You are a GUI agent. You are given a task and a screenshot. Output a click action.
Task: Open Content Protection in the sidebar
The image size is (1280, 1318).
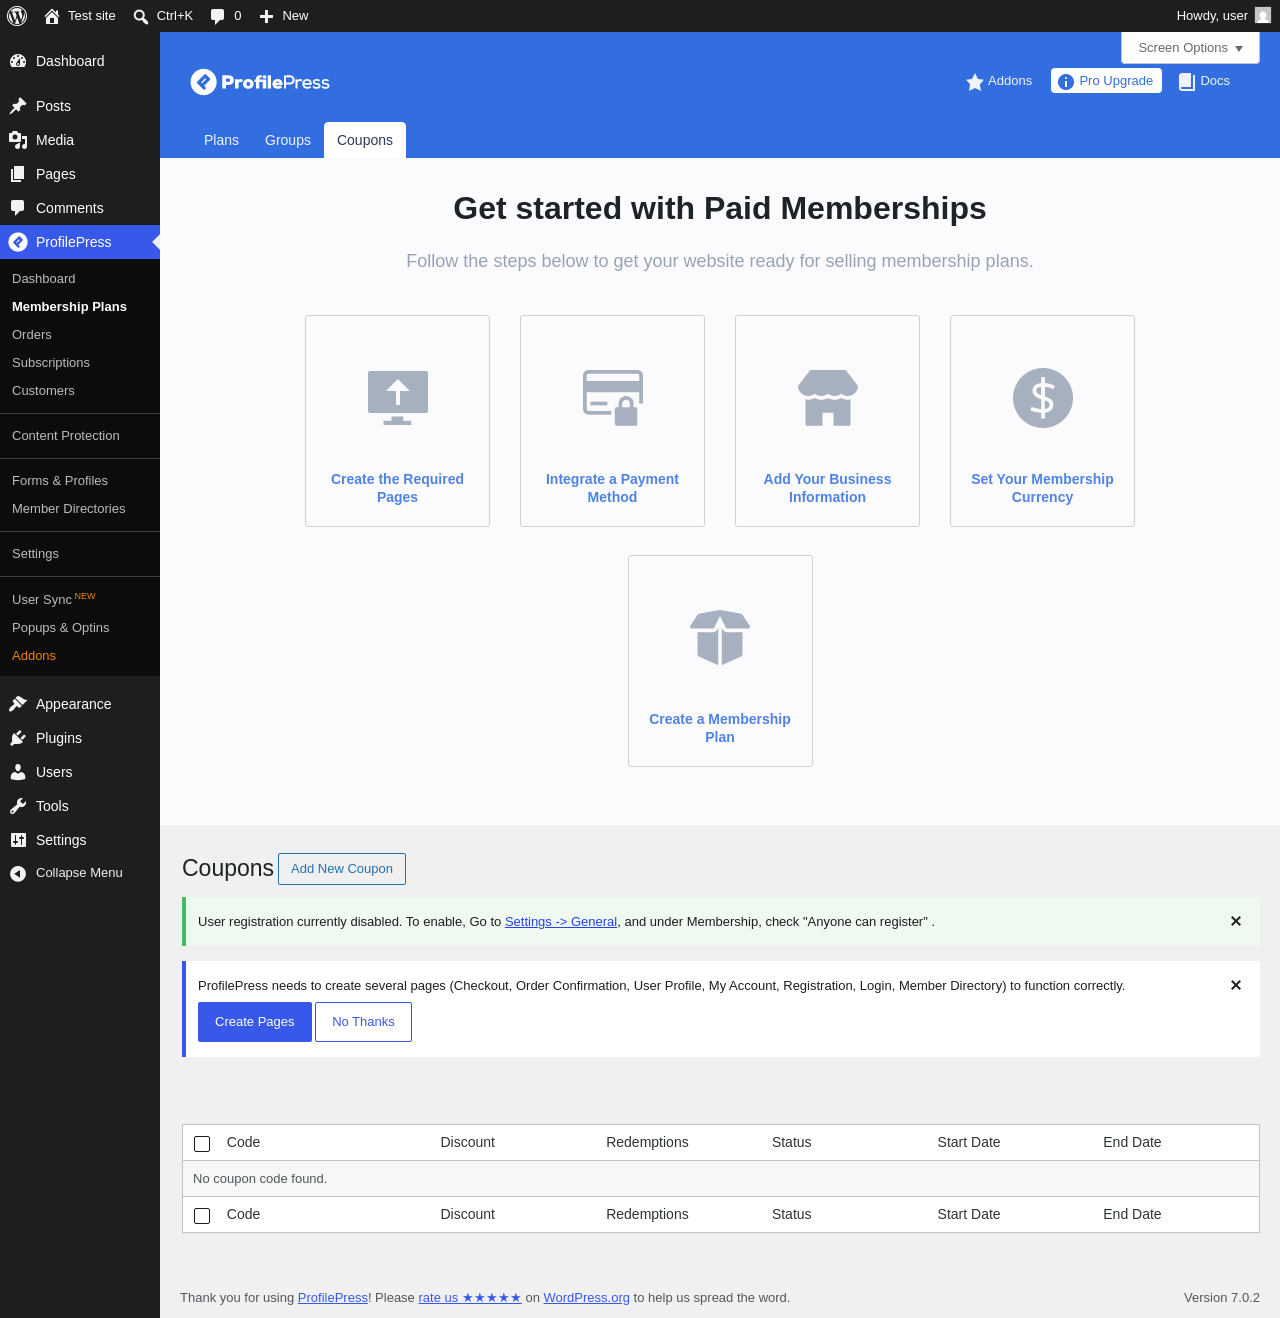point(66,435)
